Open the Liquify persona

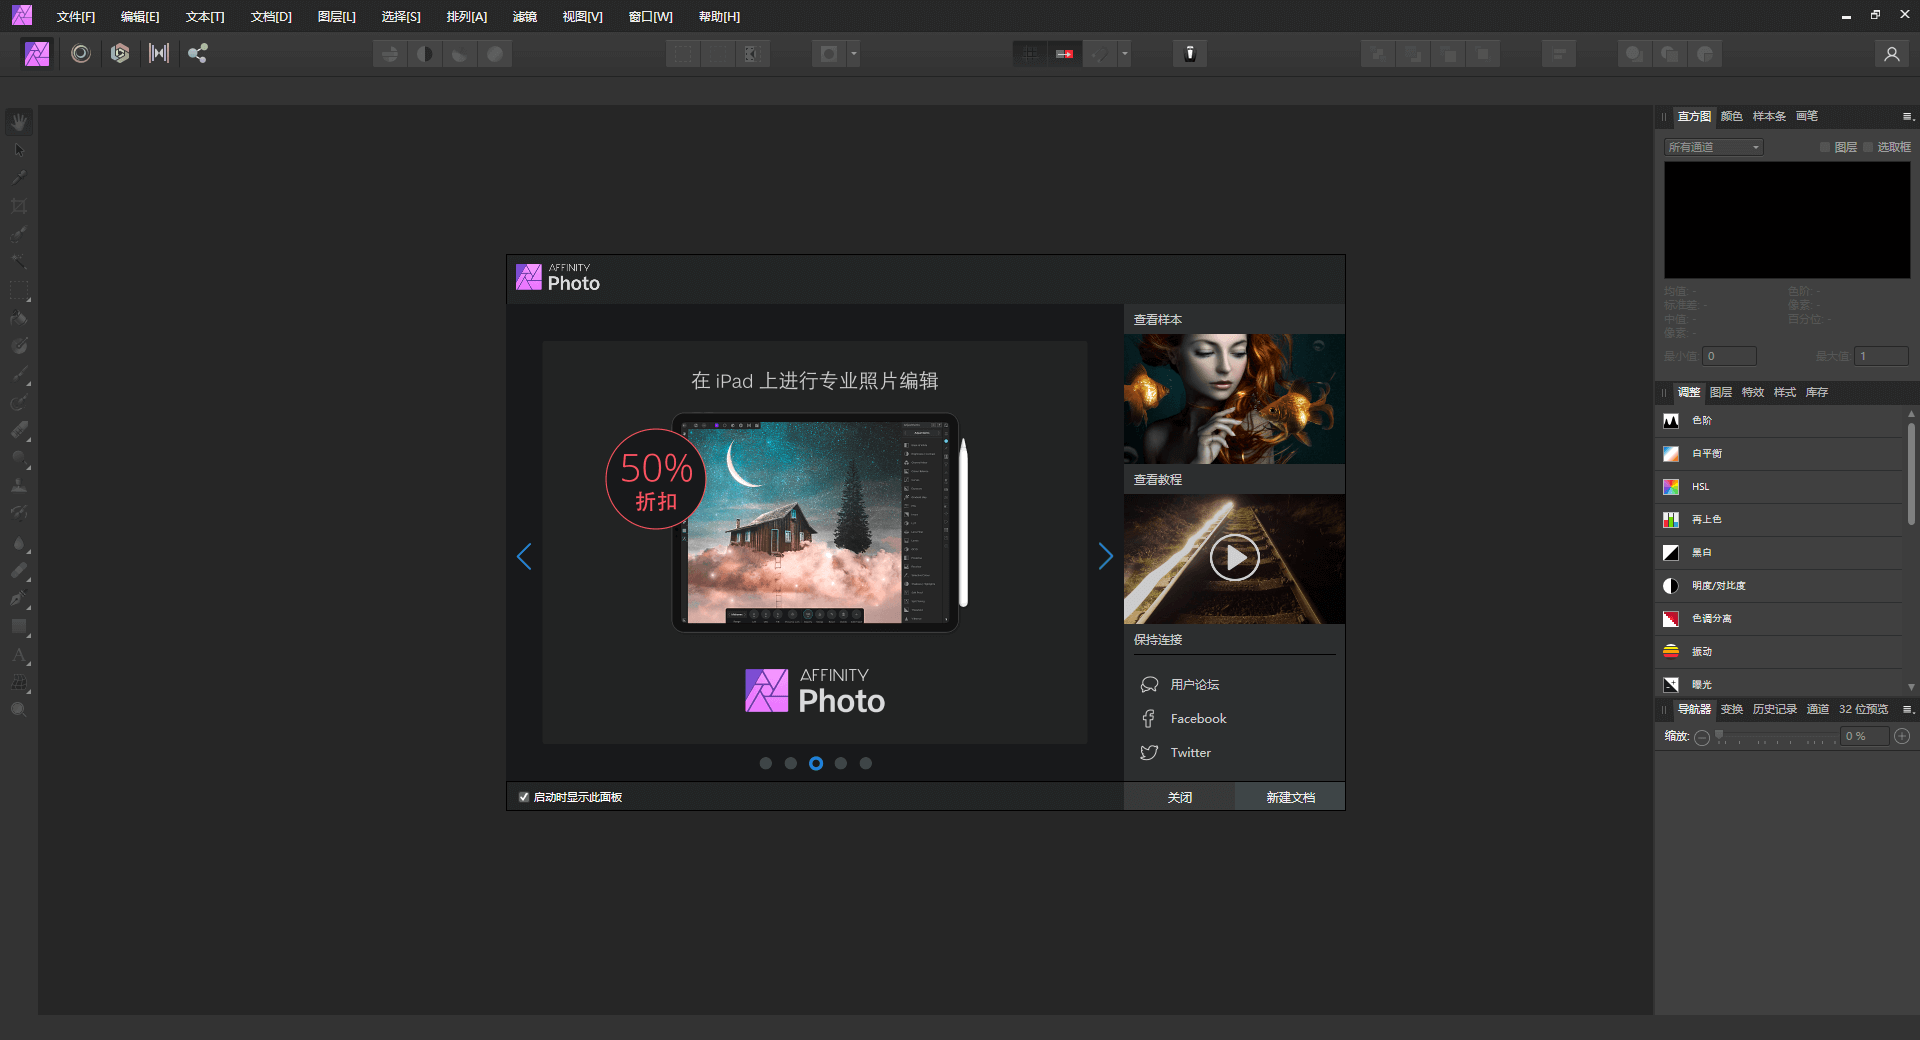[81, 54]
